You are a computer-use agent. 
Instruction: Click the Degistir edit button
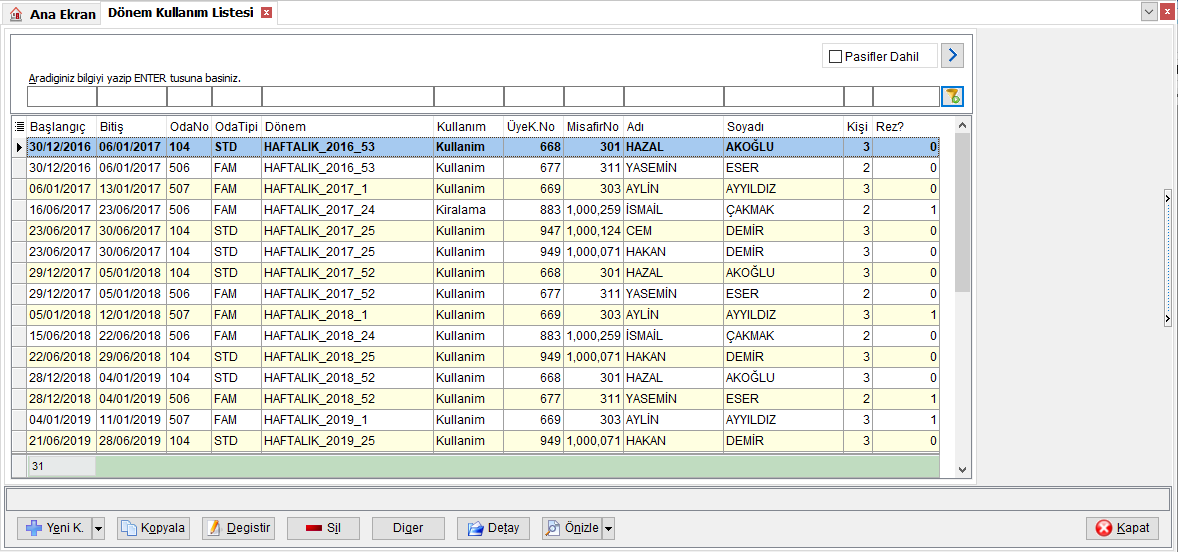(238, 528)
